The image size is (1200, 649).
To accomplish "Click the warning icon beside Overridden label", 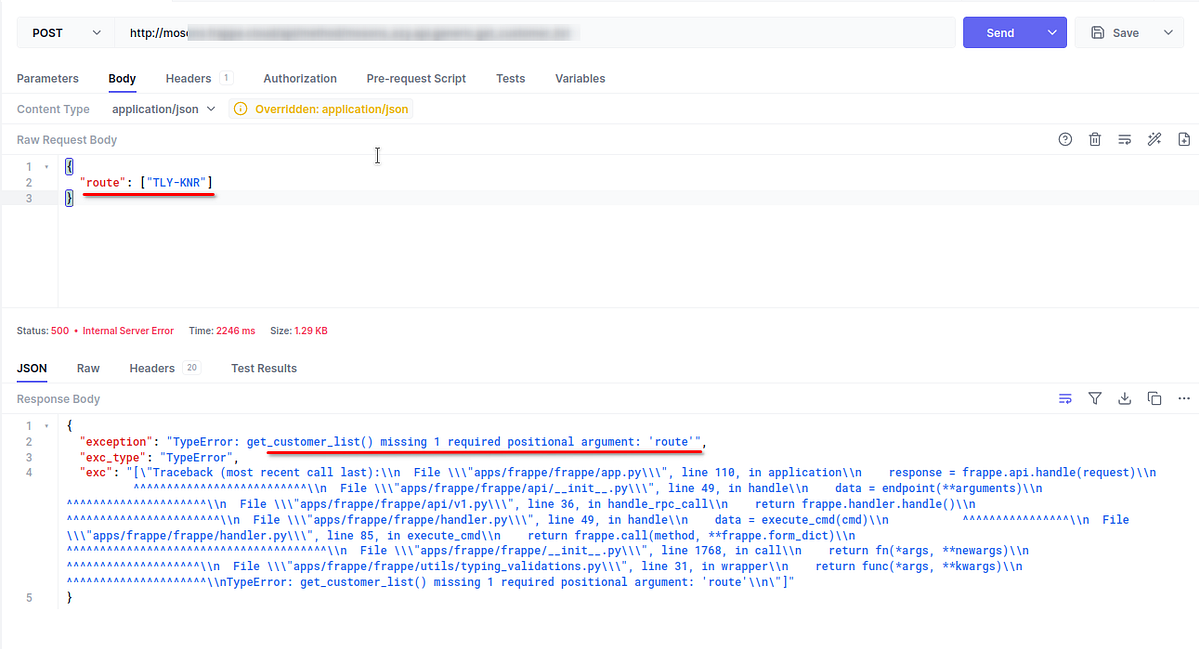I will point(240,109).
